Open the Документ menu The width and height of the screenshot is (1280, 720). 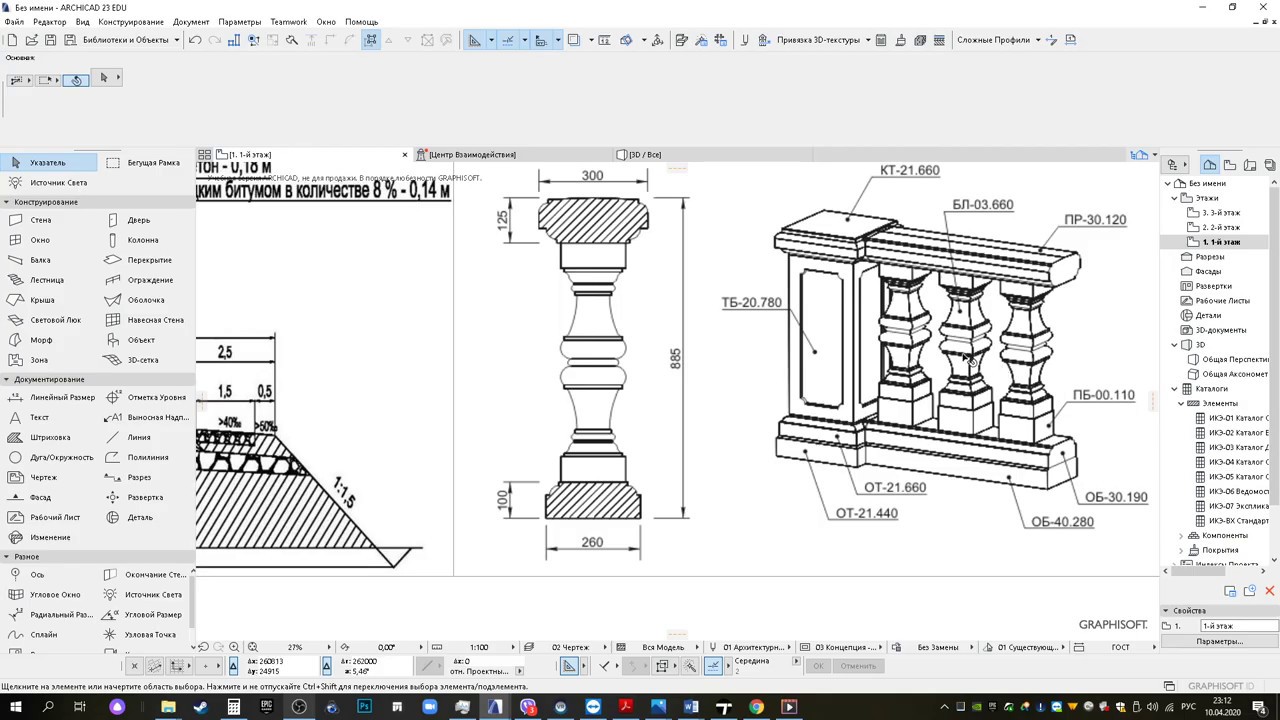click(191, 22)
